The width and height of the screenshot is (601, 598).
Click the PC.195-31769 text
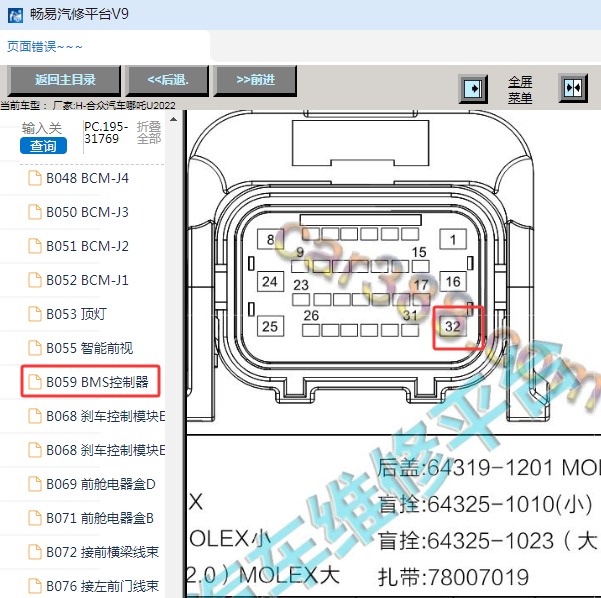[x=106, y=133]
